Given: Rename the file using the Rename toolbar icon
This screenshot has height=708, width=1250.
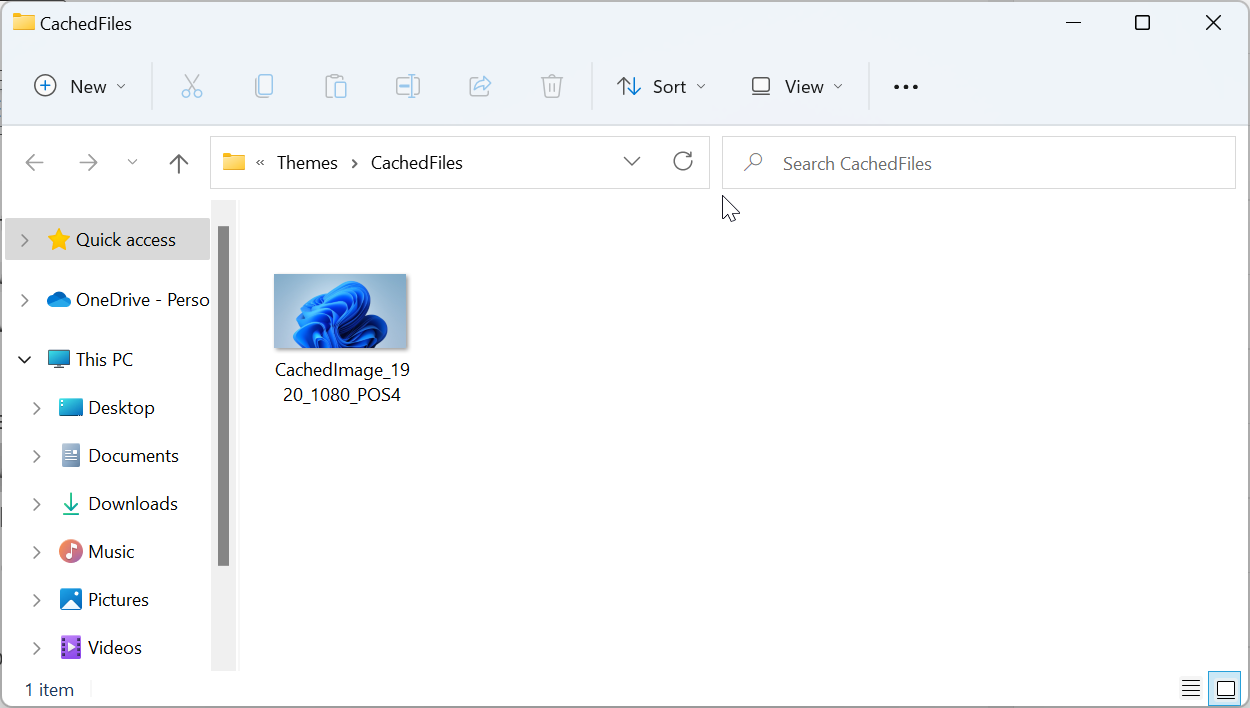Looking at the screenshot, I should [408, 86].
